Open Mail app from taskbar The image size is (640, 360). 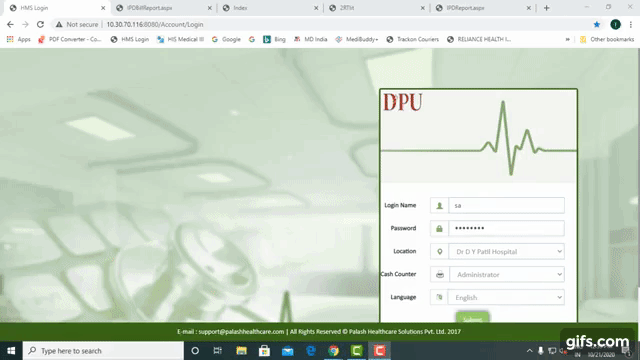point(287,351)
